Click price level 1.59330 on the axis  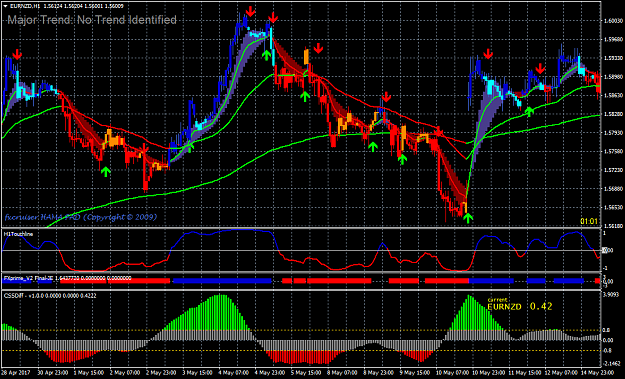(x=612, y=58)
